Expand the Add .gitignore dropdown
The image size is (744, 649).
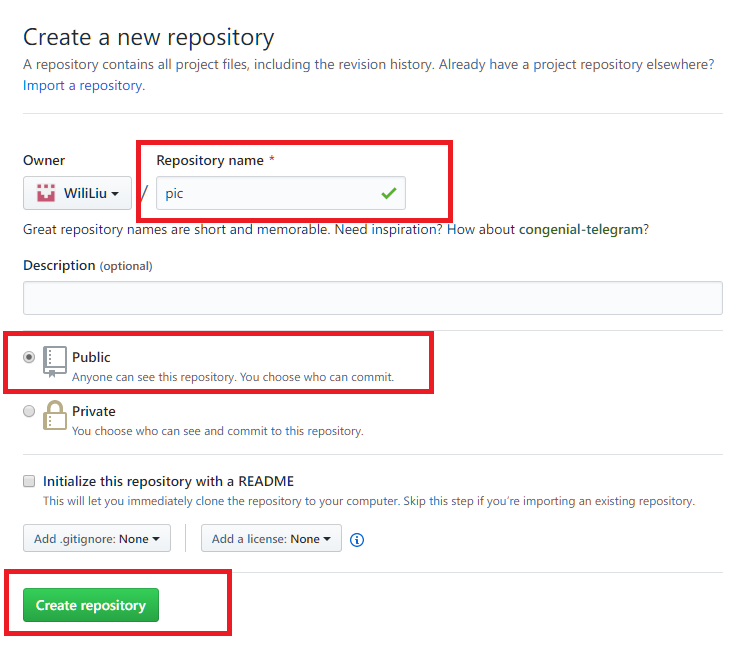click(x=97, y=538)
